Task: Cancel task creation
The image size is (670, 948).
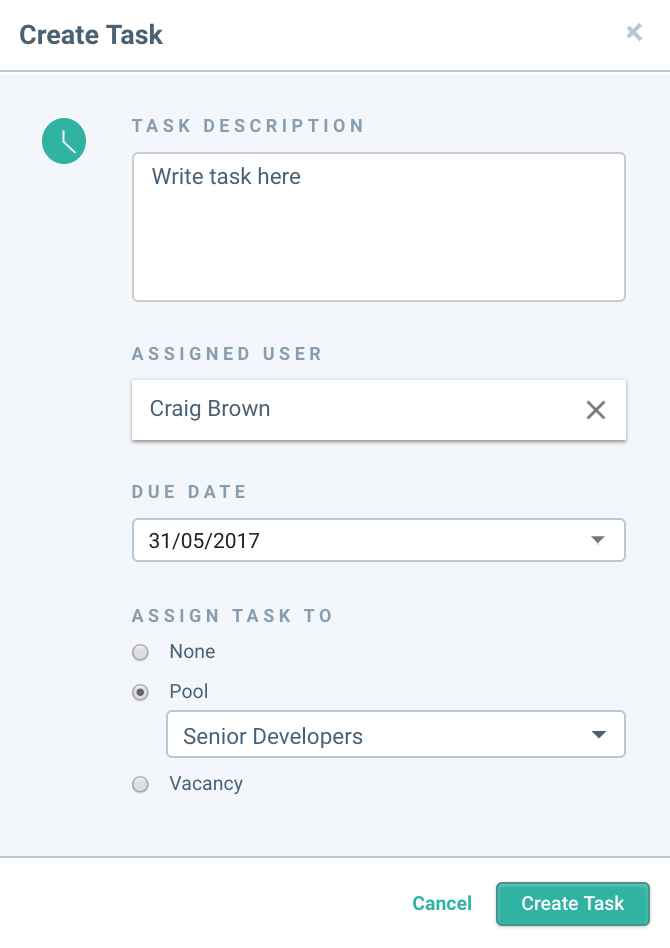Action: coord(442,903)
